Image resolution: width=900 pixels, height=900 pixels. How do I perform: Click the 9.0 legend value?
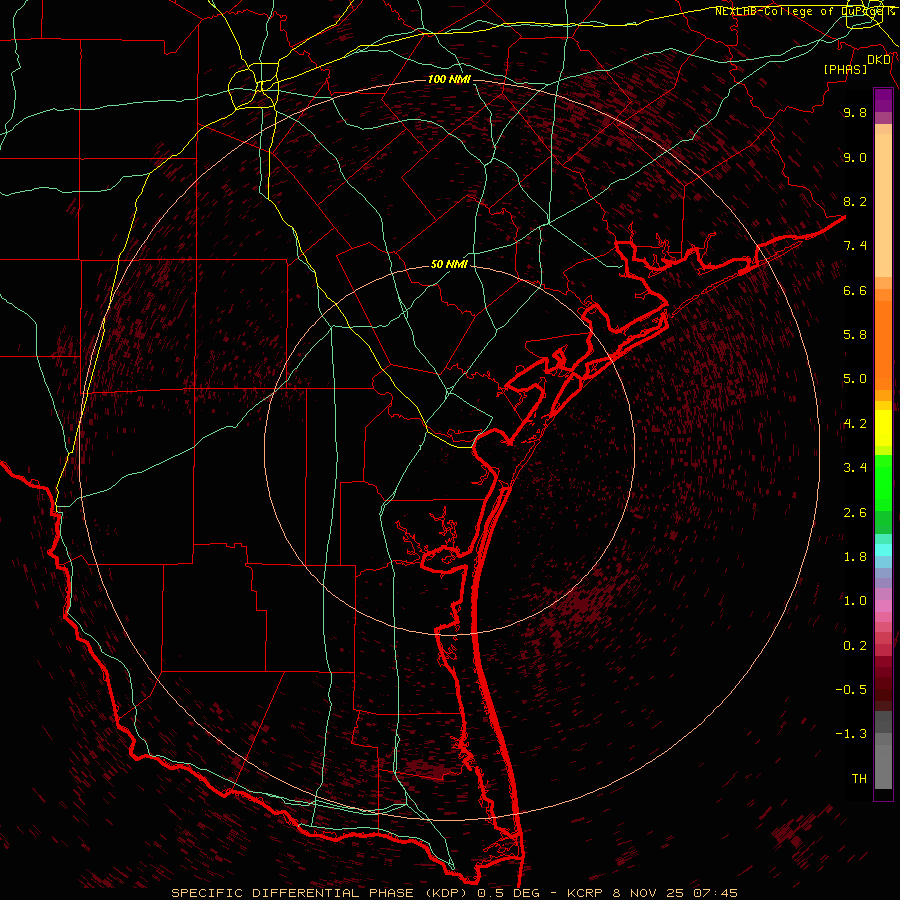click(x=855, y=157)
